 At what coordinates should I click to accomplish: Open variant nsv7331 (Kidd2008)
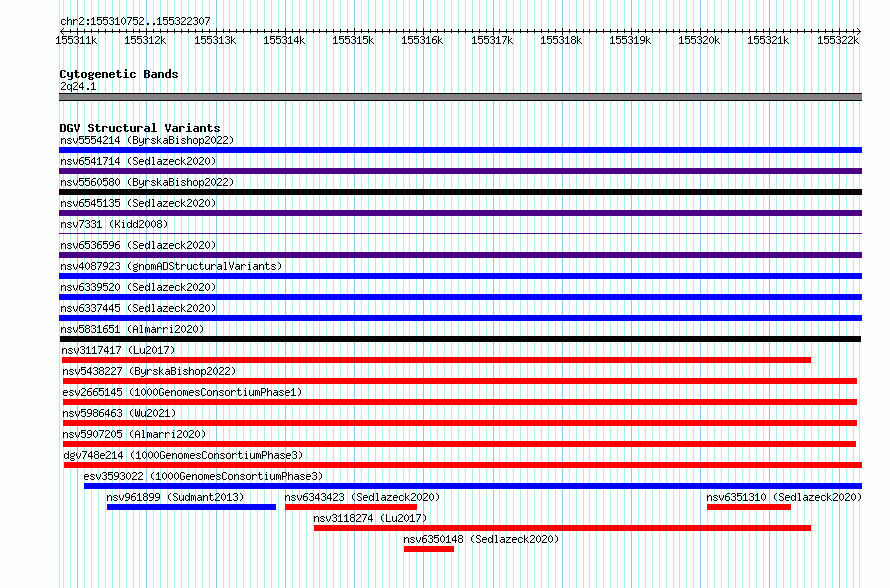114,224
